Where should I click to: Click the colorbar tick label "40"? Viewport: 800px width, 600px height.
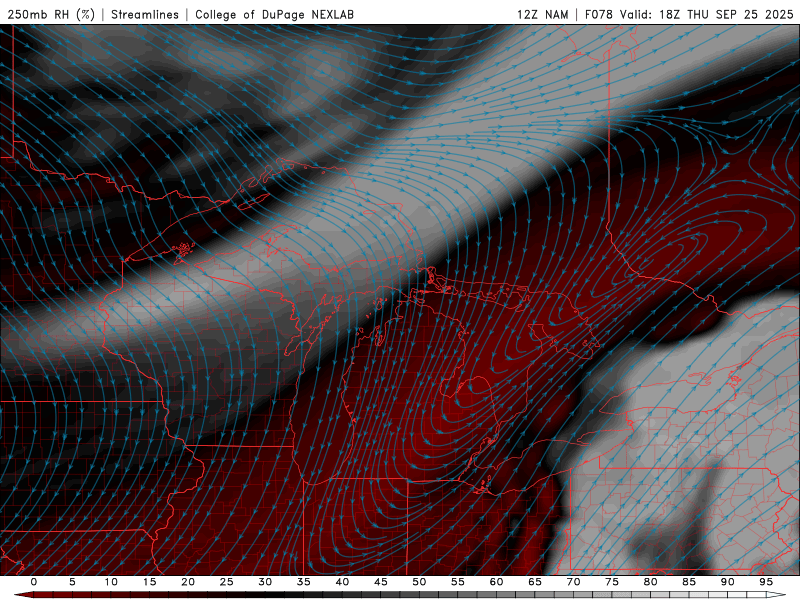342,582
